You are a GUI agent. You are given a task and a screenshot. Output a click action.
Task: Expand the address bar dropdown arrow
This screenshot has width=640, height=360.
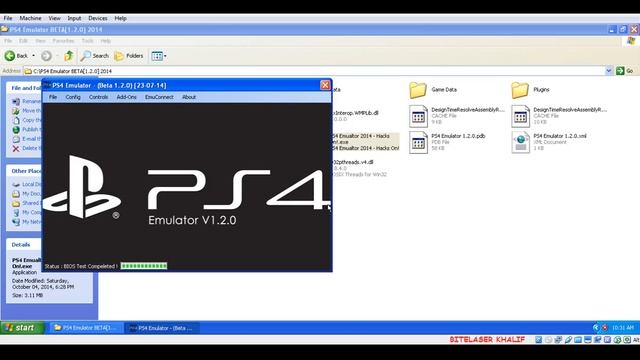(609, 71)
